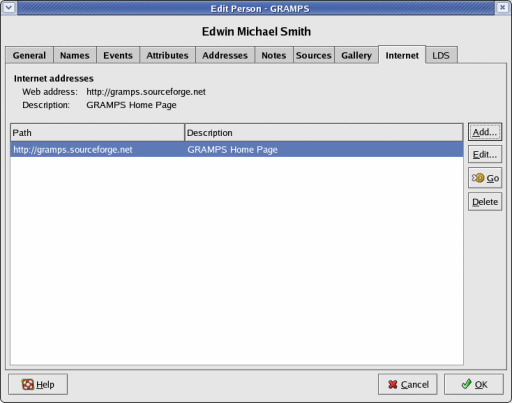This screenshot has width=512, height=403.
Task: Add a new internet address
Action: click(x=485, y=132)
